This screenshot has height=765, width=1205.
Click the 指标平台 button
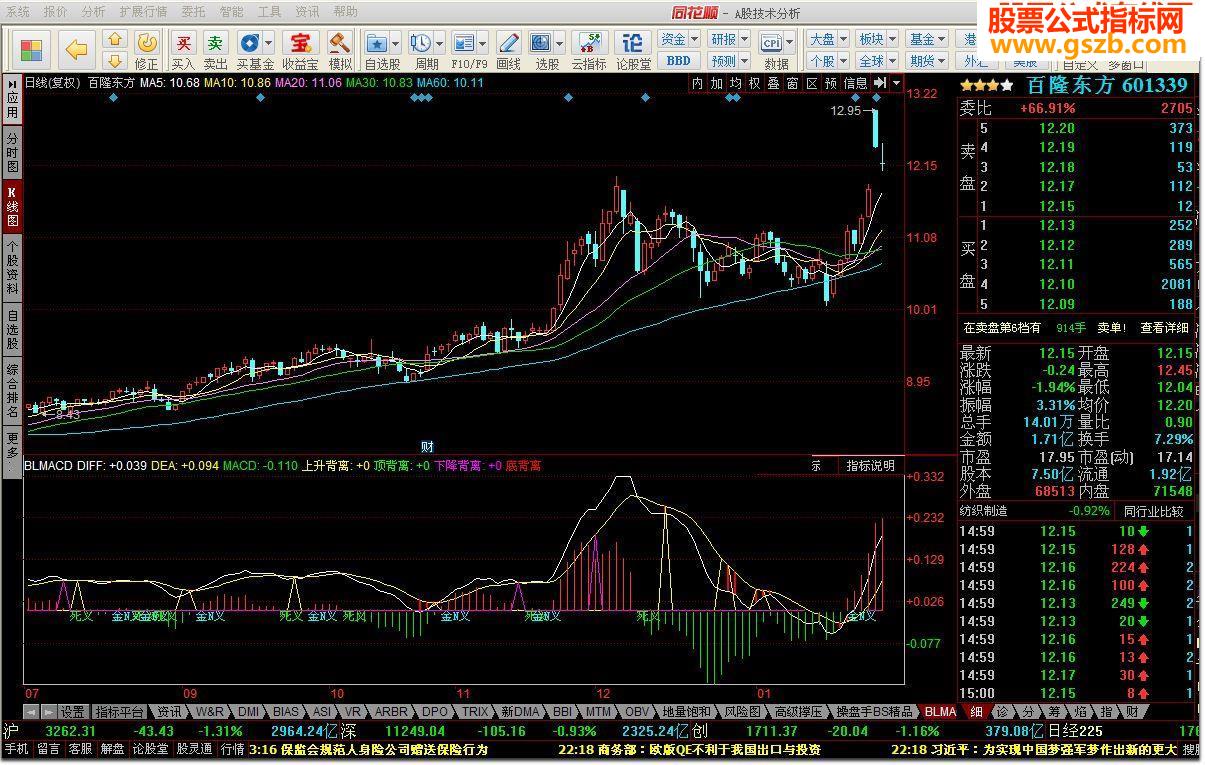tap(119, 712)
